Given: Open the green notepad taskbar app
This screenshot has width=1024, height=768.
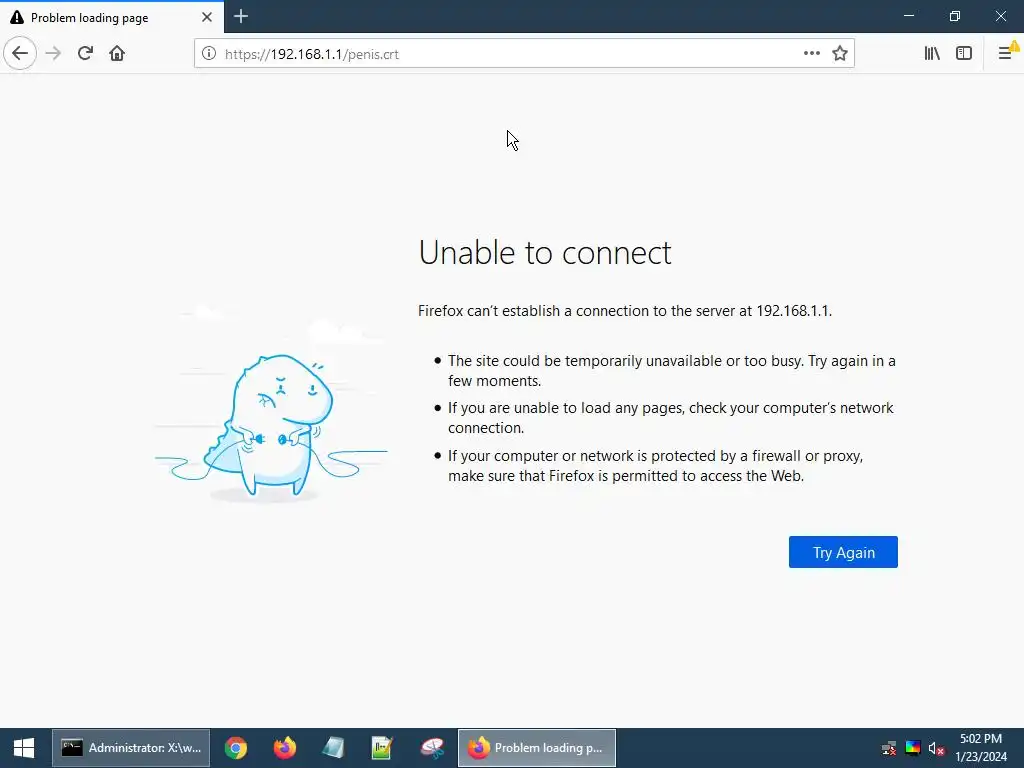Looking at the screenshot, I should 382,748.
